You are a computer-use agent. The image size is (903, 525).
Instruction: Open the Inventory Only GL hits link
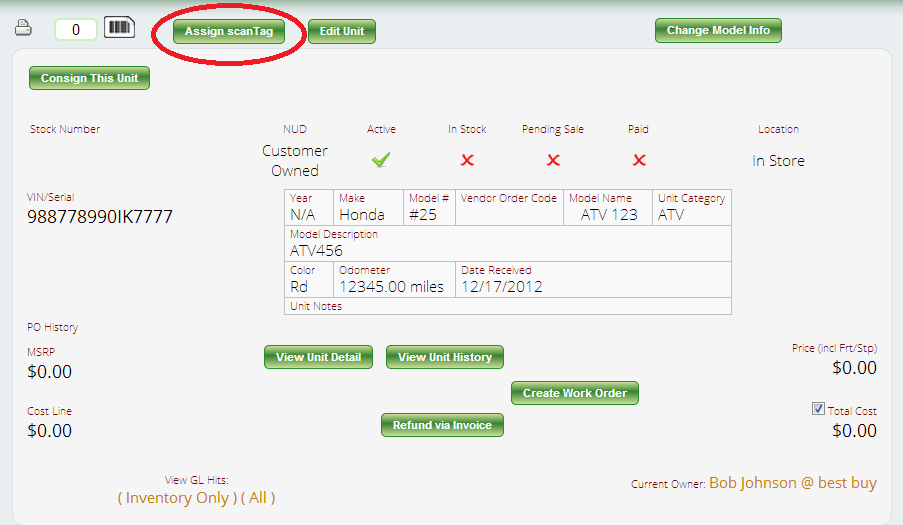177,497
